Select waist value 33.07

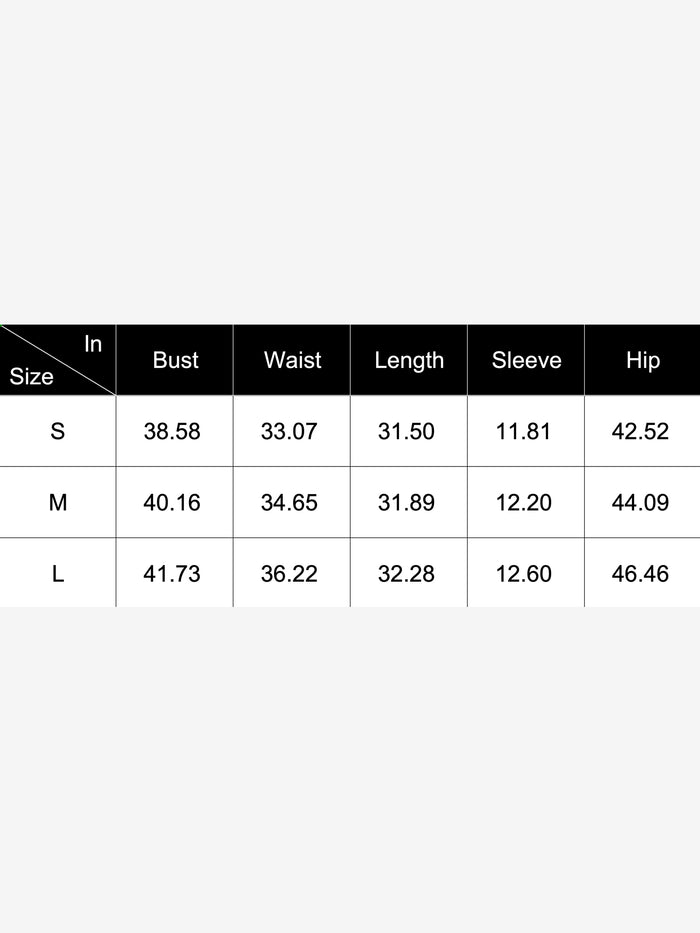(289, 432)
